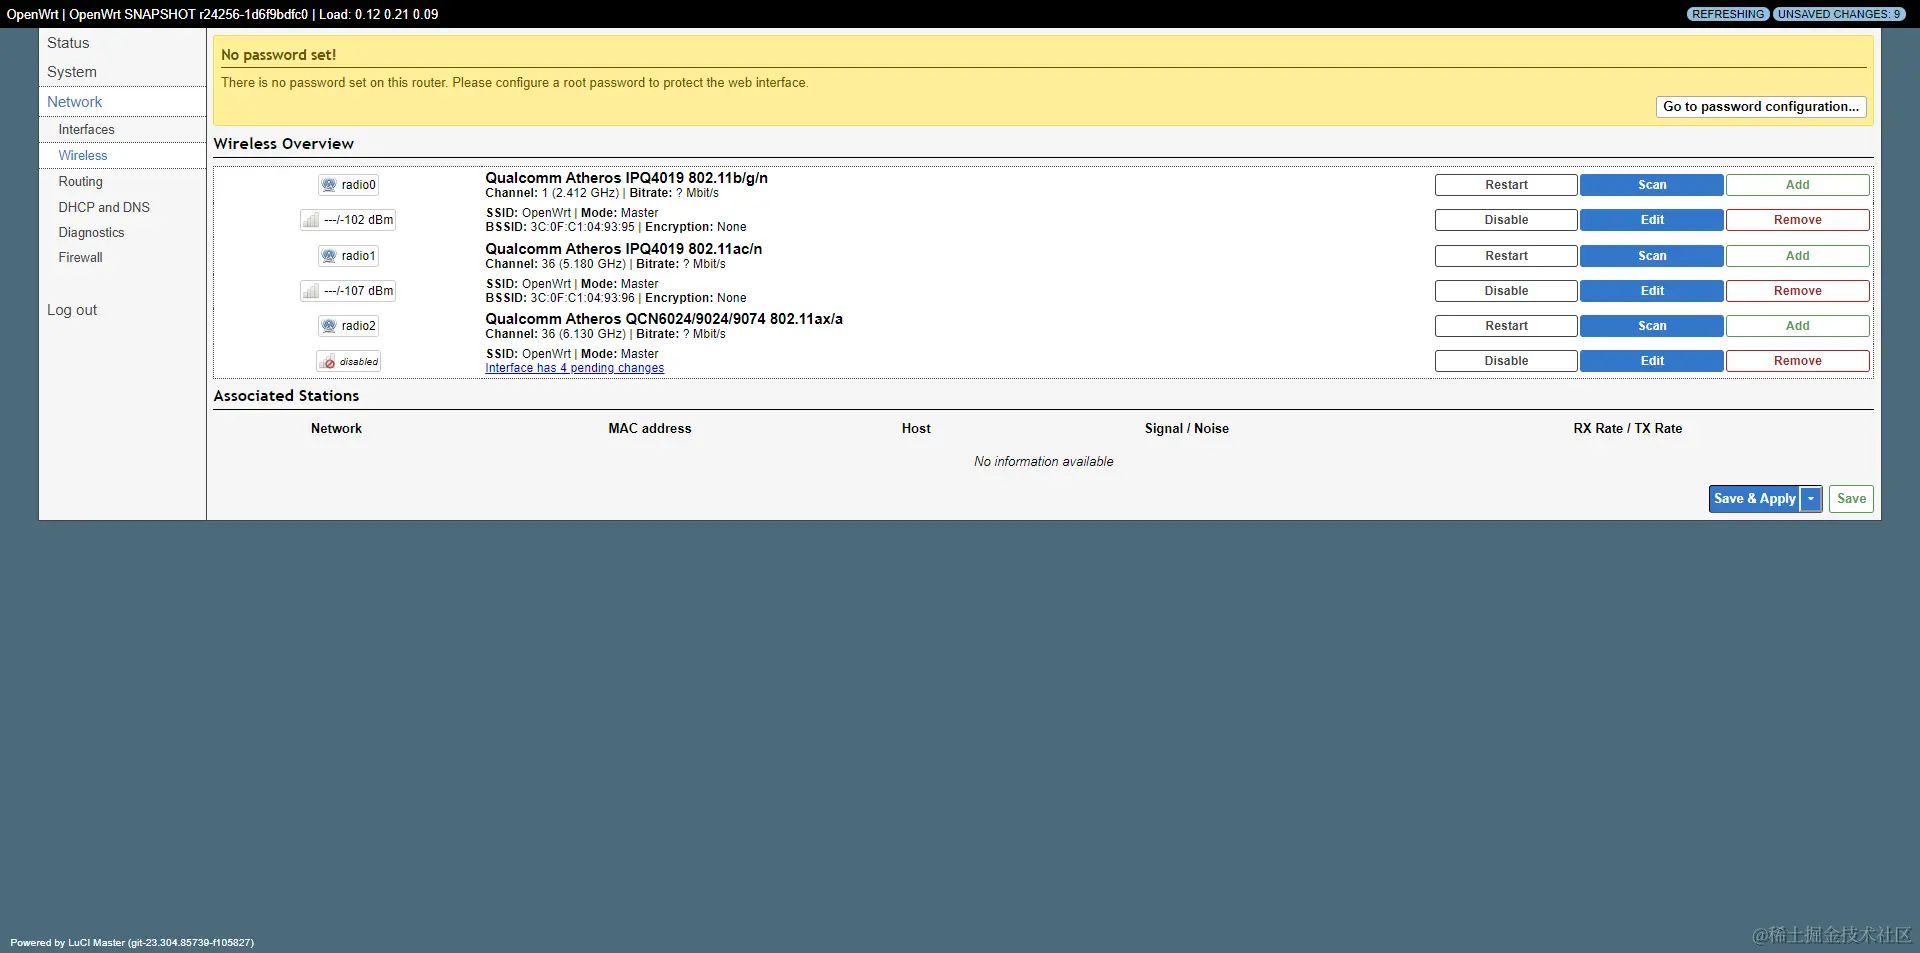Image resolution: width=1920 pixels, height=953 pixels.
Task: Open the Diagnostics page
Action: click(91, 233)
